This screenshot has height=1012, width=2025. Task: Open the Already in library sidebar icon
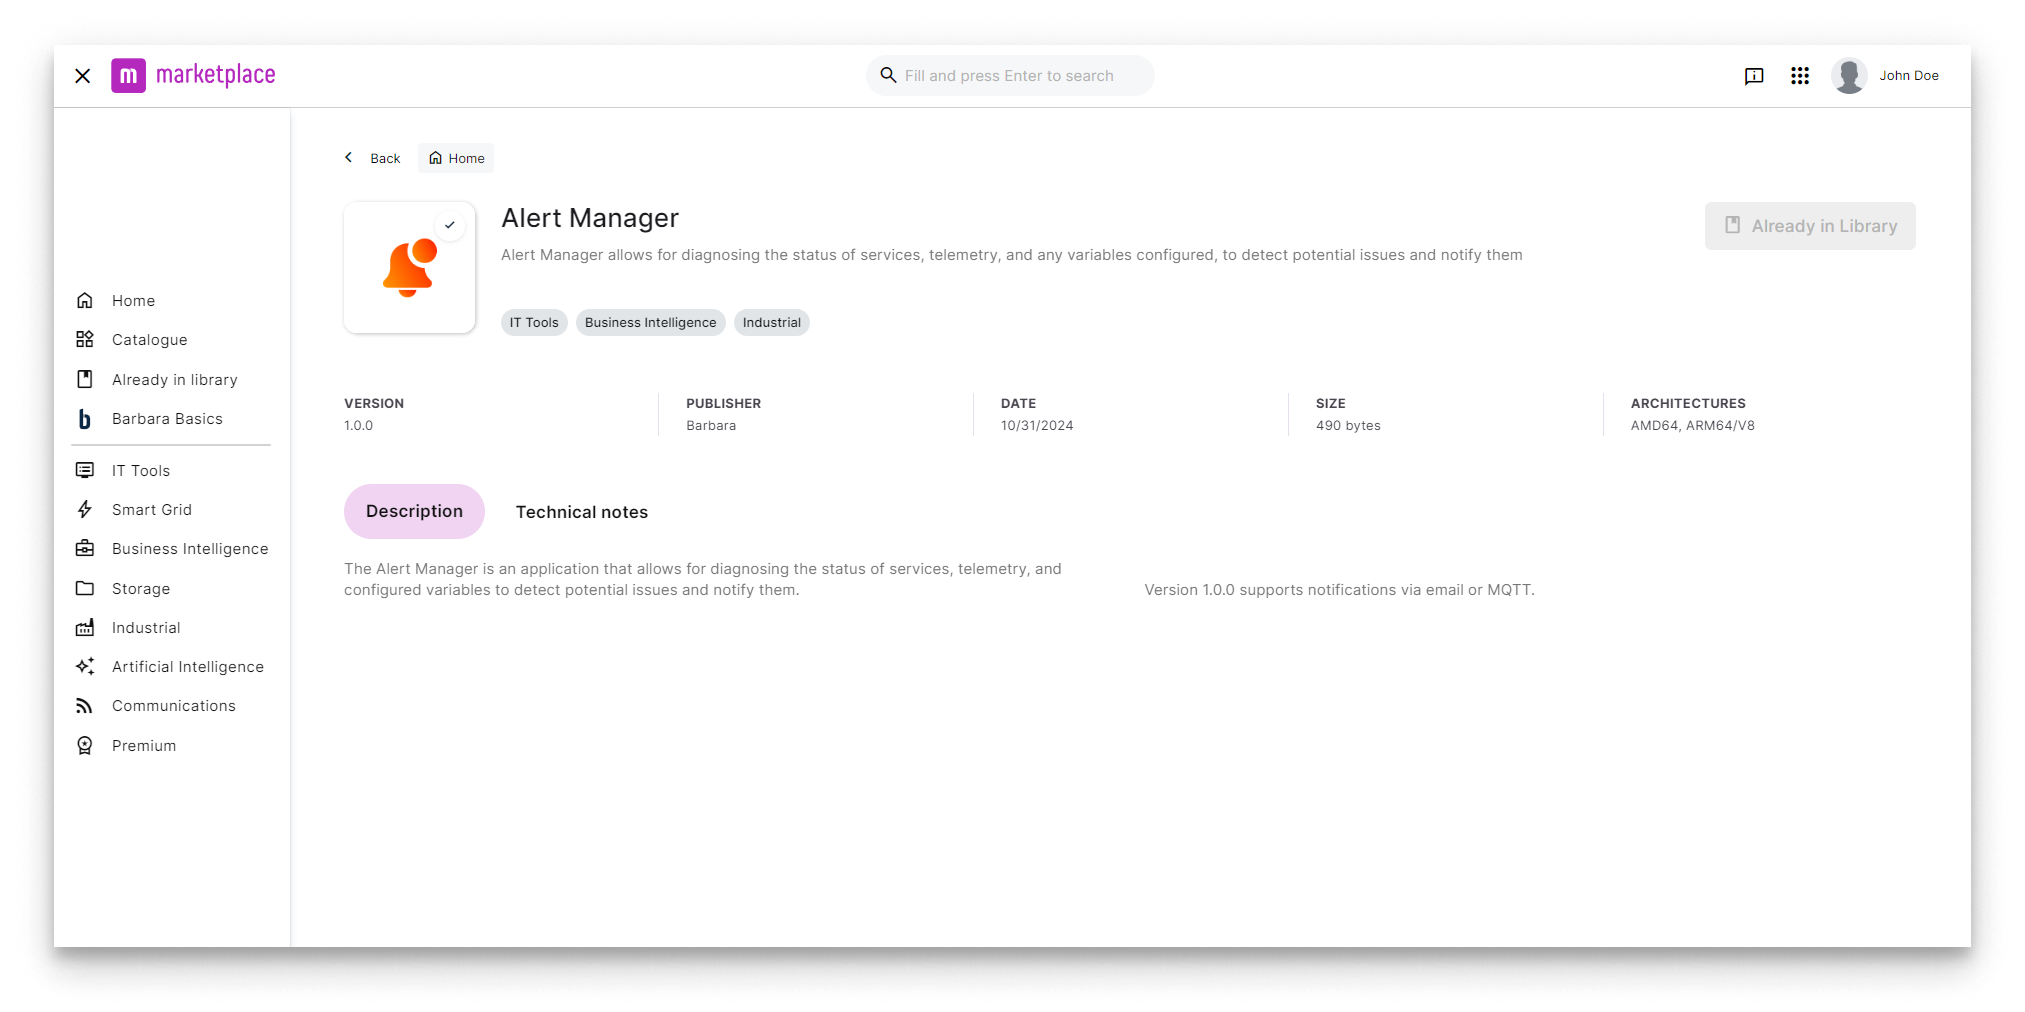coord(85,379)
